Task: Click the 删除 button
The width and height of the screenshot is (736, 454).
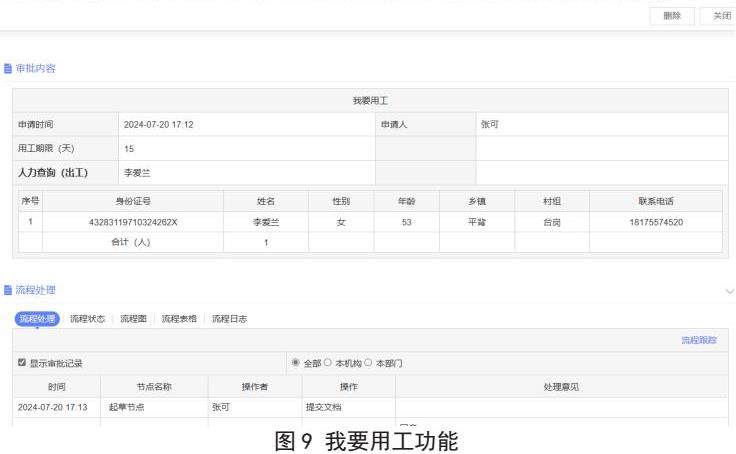Action: coord(671,16)
